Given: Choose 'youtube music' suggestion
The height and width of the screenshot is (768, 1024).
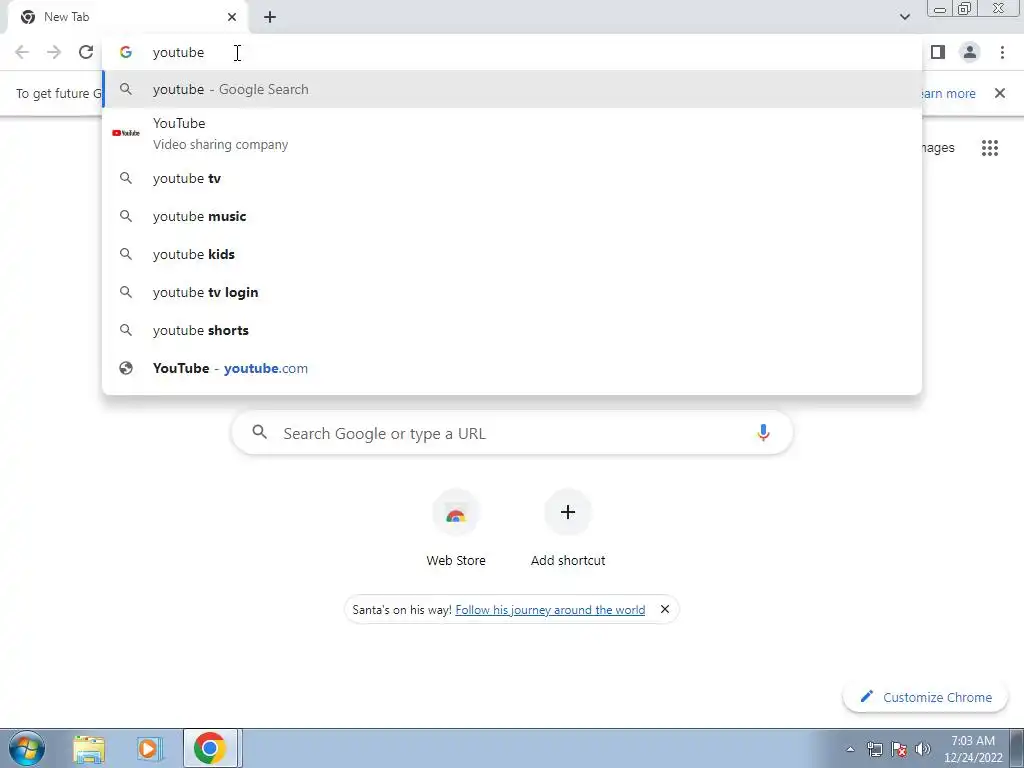Looking at the screenshot, I should click(x=512, y=216).
